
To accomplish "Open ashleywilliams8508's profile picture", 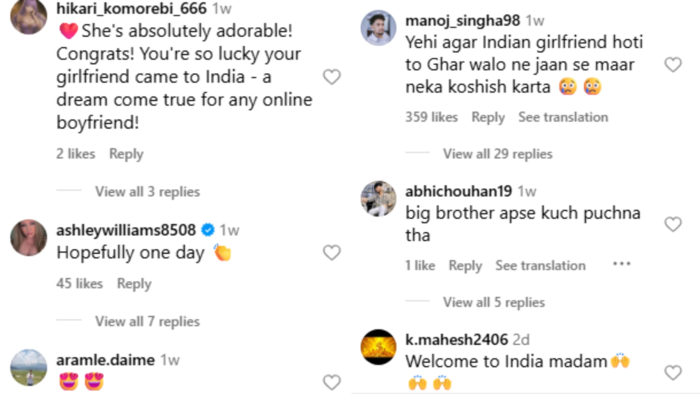I will click(x=29, y=237).
